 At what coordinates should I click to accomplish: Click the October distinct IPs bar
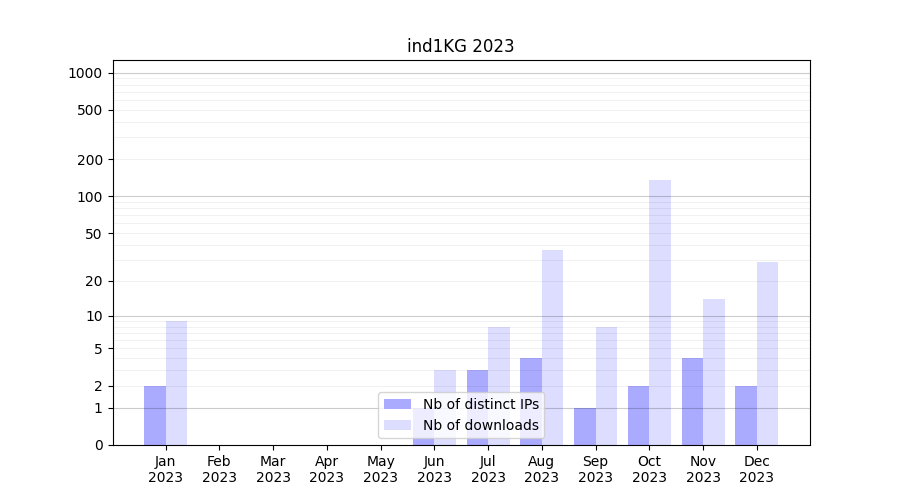click(x=638, y=415)
